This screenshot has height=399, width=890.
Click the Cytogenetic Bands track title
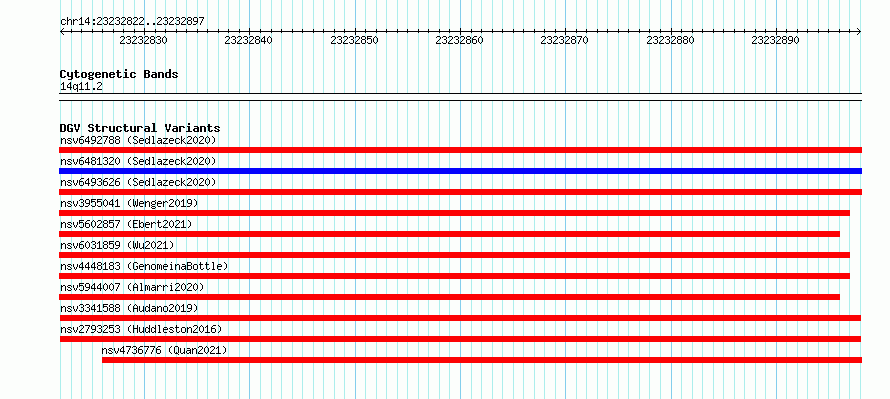(x=119, y=74)
